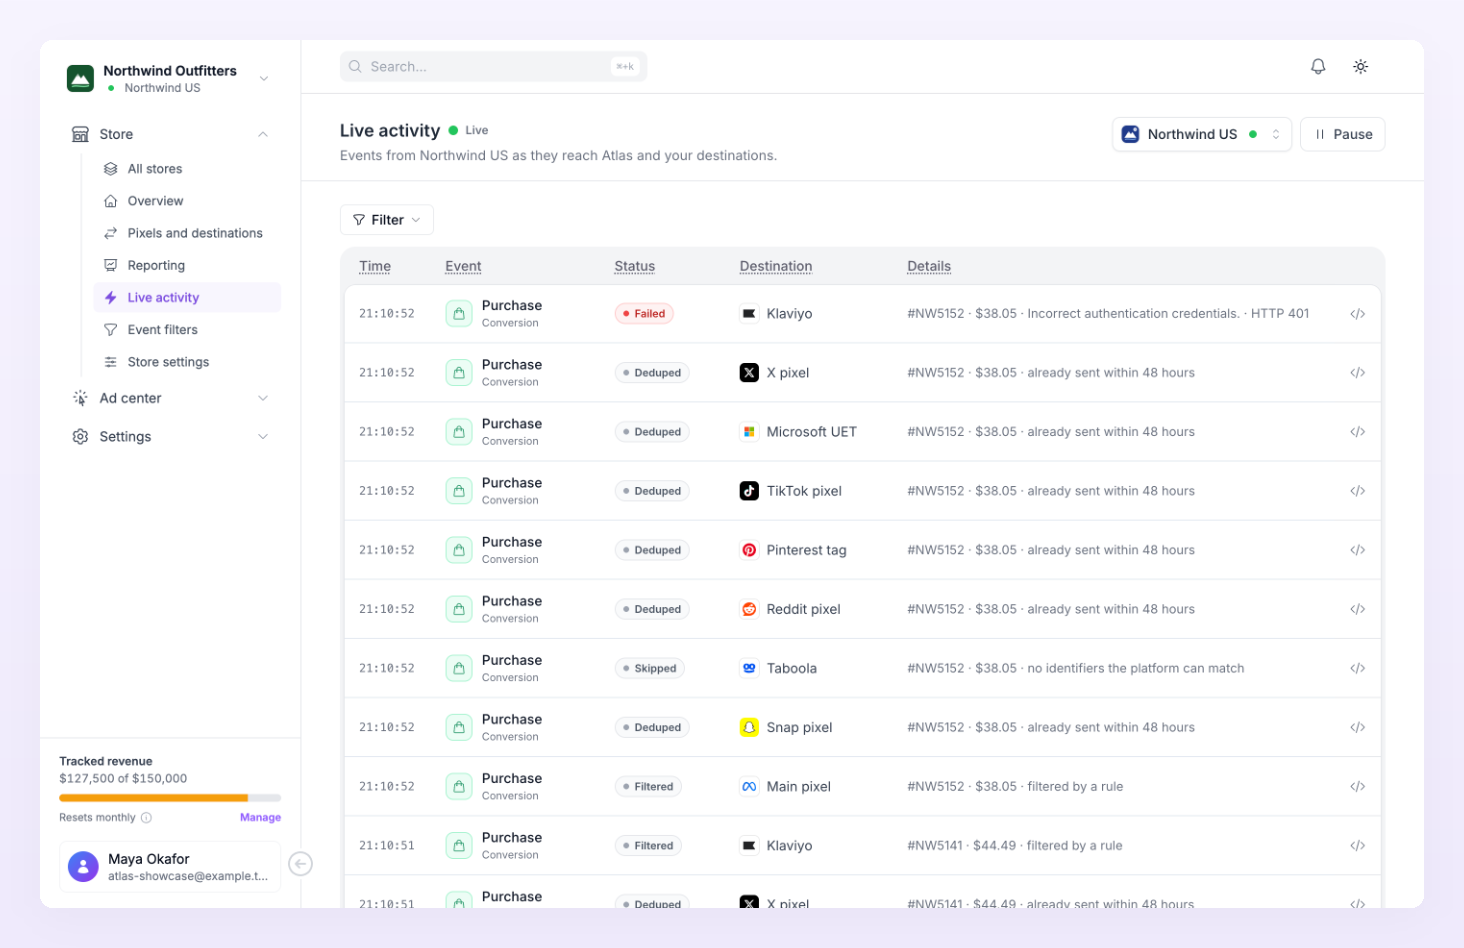Click the tracked revenue progress bar
Image resolution: width=1464 pixels, height=948 pixels.
pyautogui.click(x=170, y=798)
